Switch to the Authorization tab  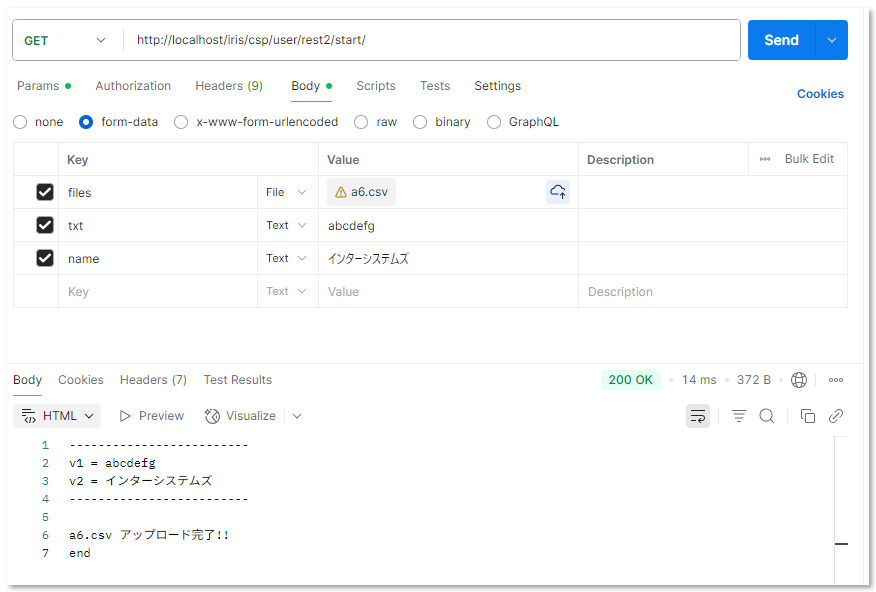click(133, 86)
